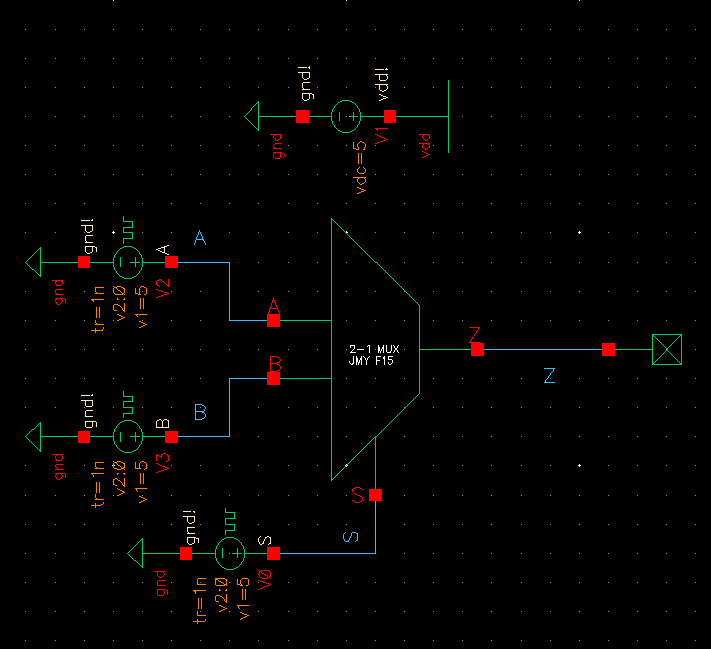This screenshot has height=649, width=711.
Task: Click the blue wire label A
Action: (199, 239)
